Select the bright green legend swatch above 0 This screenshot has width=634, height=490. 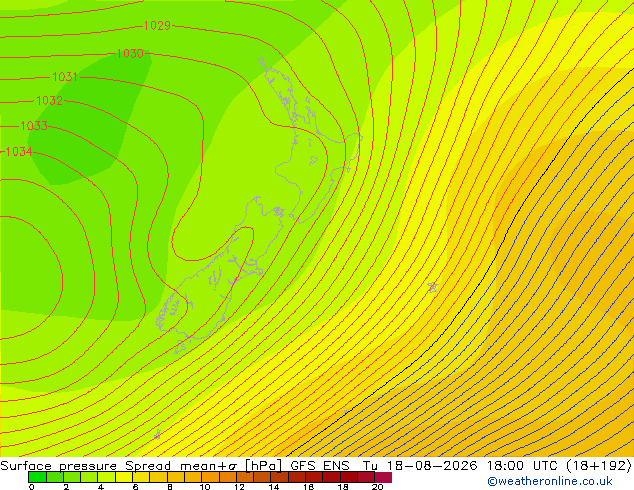37,477
